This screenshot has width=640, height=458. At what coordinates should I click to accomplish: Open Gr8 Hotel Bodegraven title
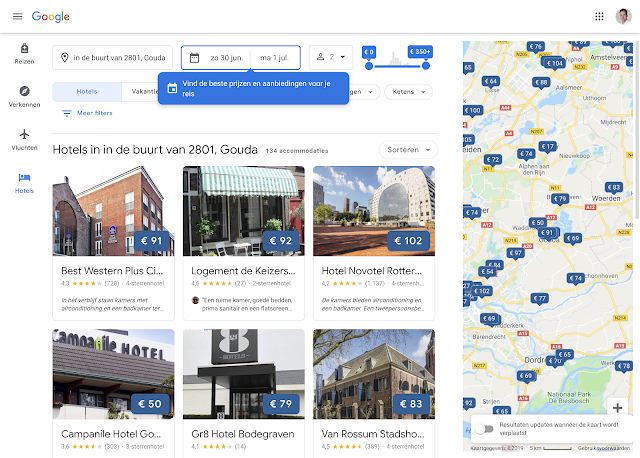(x=243, y=434)
